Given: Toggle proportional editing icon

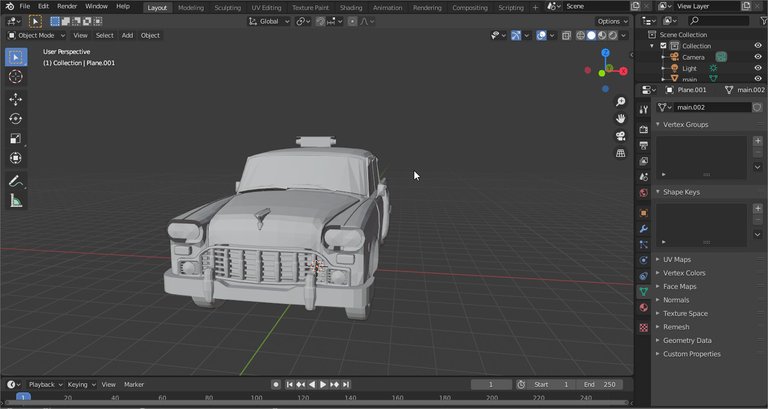Looking at the screenshot, I should coord(352,22).
